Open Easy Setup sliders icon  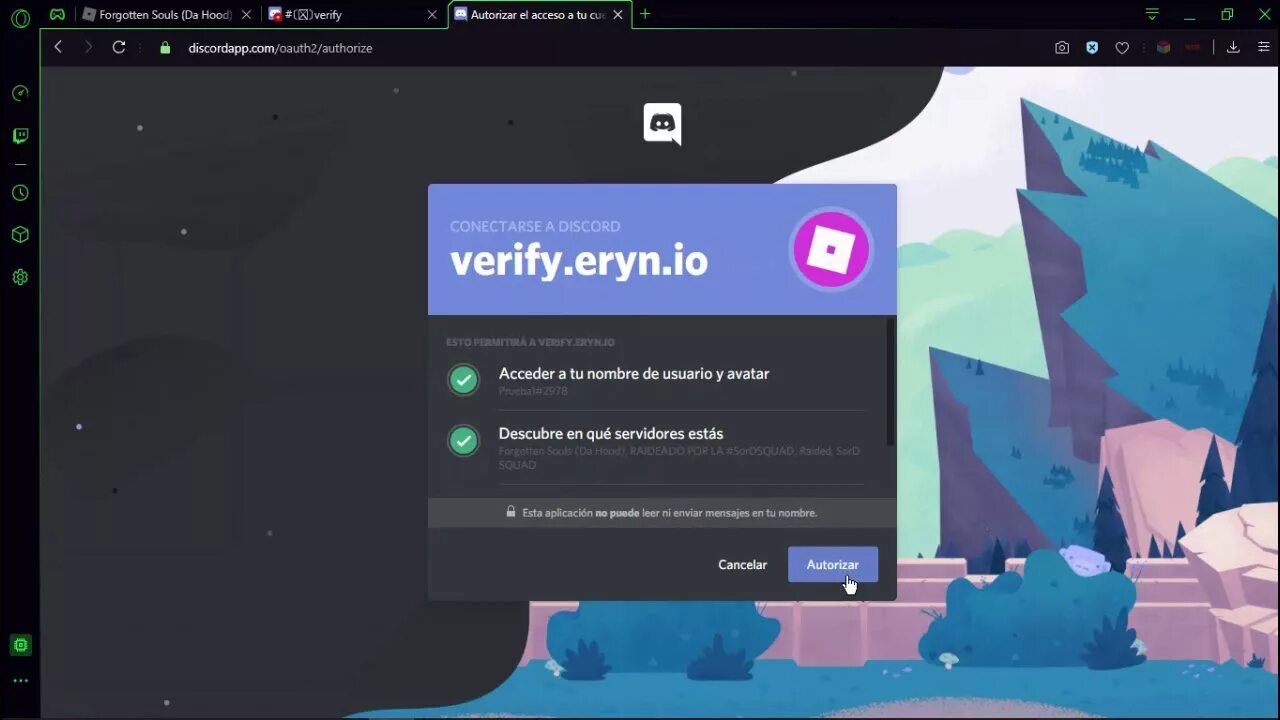(1264, 47)
